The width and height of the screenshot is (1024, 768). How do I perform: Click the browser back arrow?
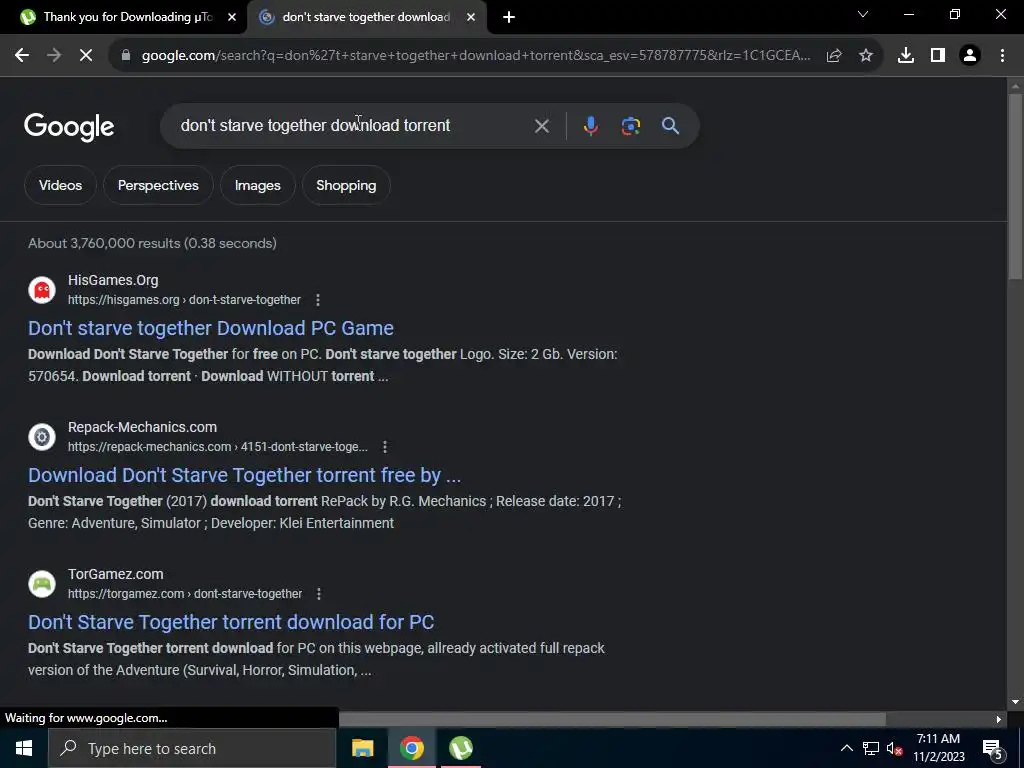(22, 56)
